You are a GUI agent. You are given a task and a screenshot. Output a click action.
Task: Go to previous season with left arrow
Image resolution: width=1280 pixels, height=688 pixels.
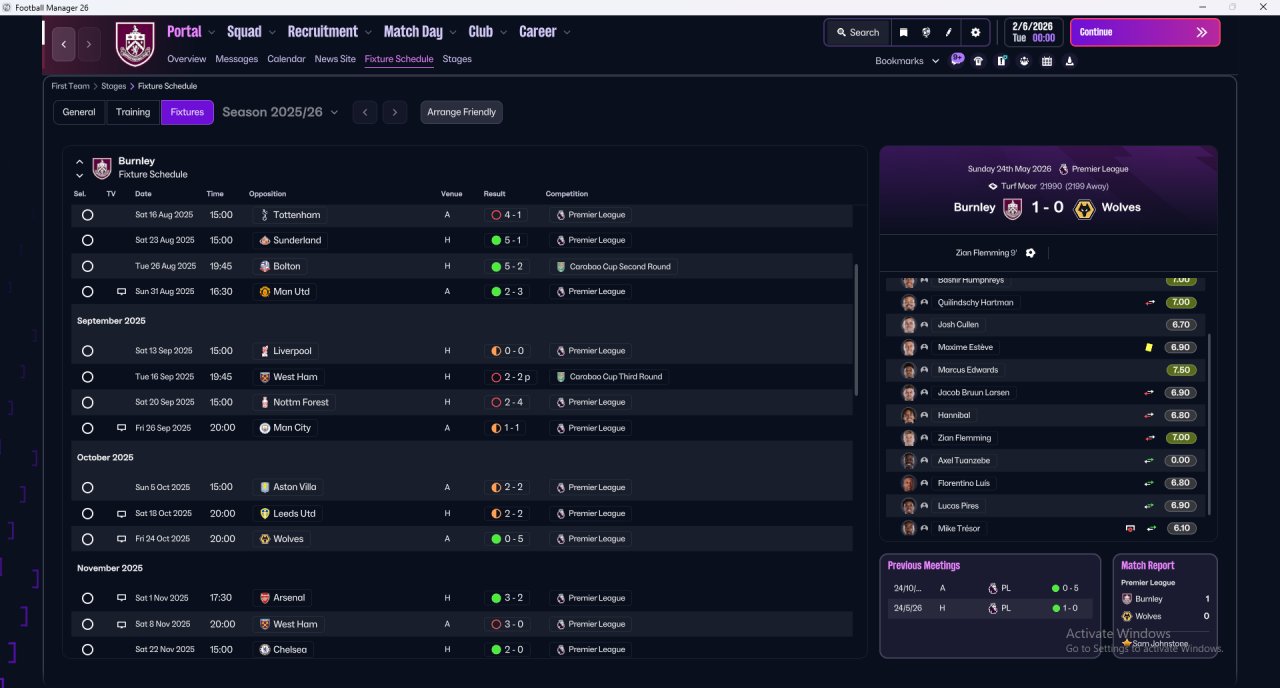[365, 112]
